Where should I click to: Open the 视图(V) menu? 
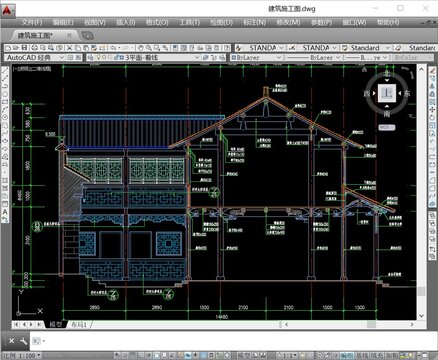(95, 22)
